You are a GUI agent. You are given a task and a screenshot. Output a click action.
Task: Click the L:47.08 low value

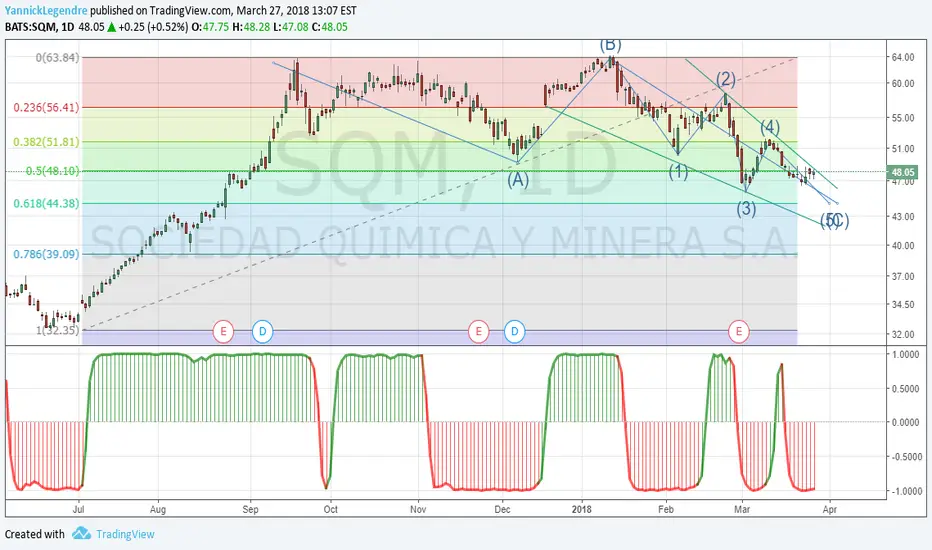(x=291, y=27)
